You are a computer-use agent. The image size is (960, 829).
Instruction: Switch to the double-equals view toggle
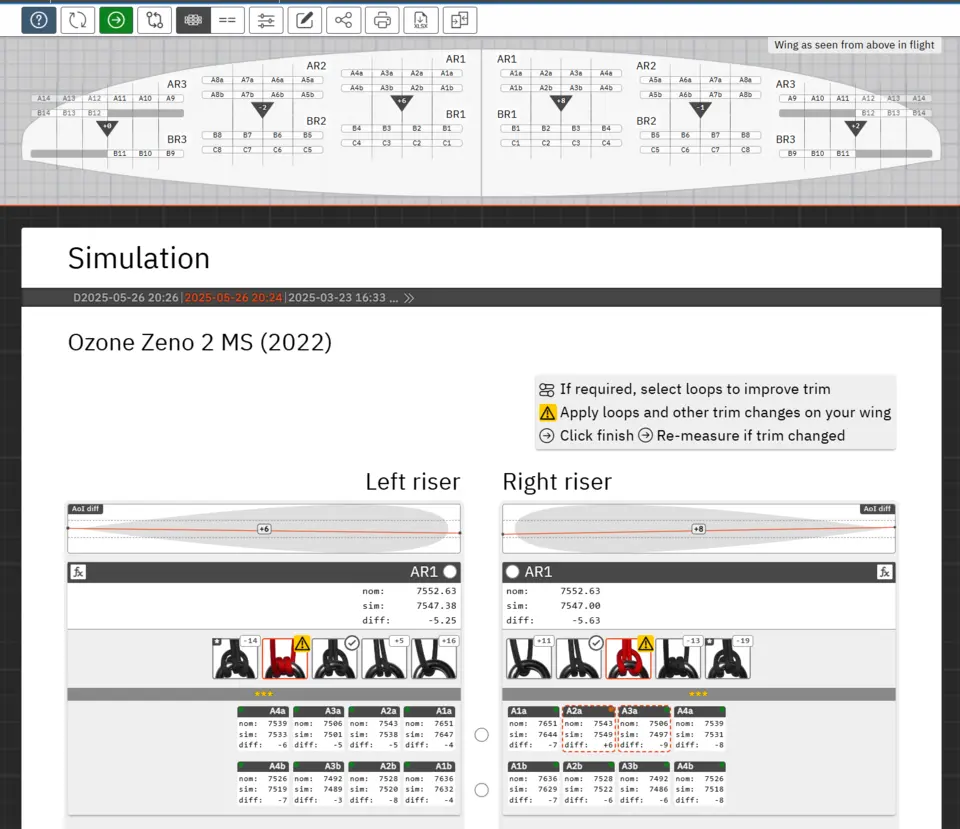227,21
